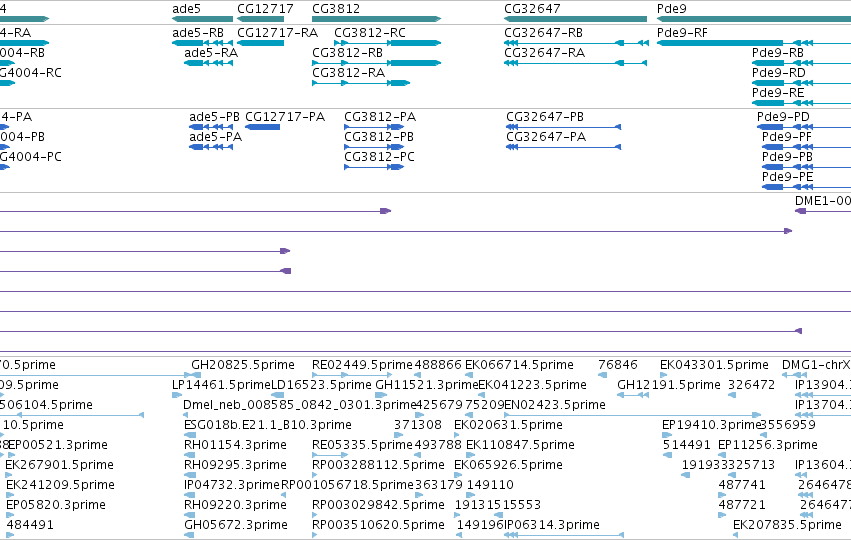Open protein CG3812-PC
The image size is (851, 540).
click(x=379, y=157)
